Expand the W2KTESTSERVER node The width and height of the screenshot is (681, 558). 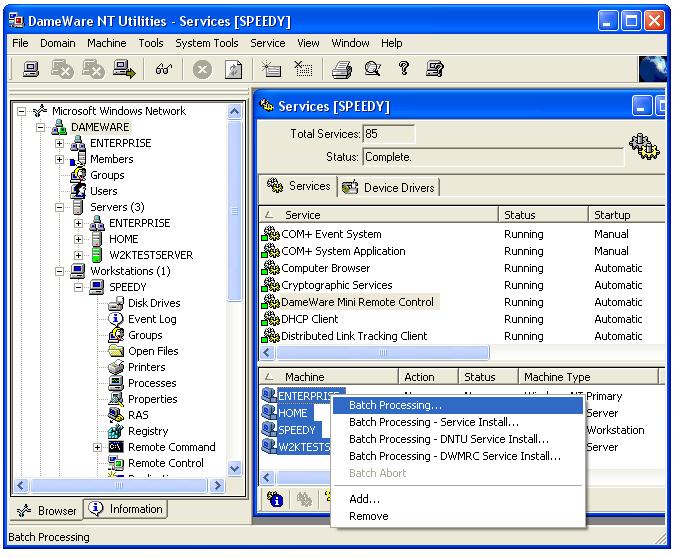[79, 255]
